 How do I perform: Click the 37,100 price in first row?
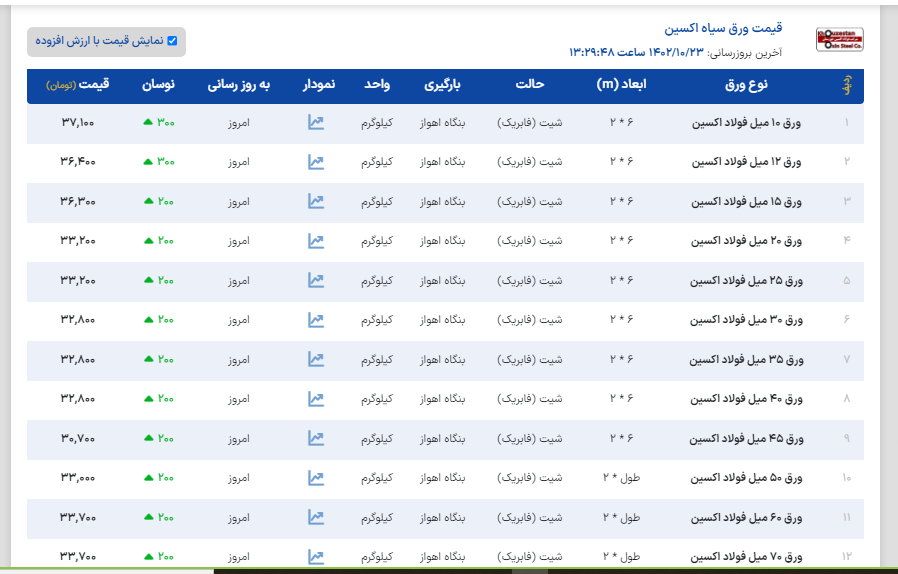coord(78,123)
